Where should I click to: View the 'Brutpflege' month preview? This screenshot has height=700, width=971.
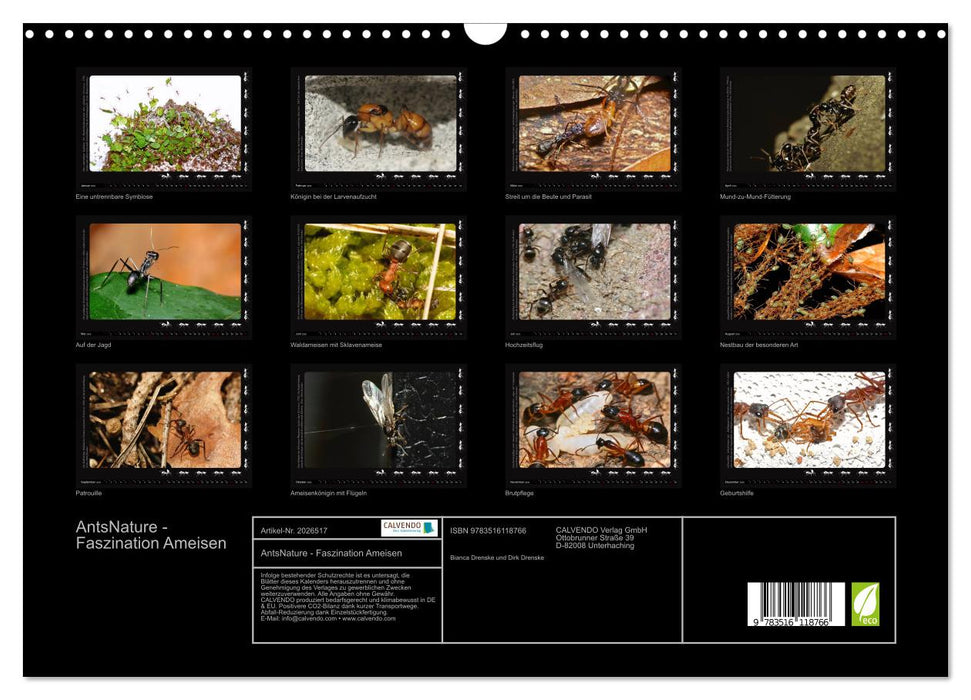[x=595, y=425]
